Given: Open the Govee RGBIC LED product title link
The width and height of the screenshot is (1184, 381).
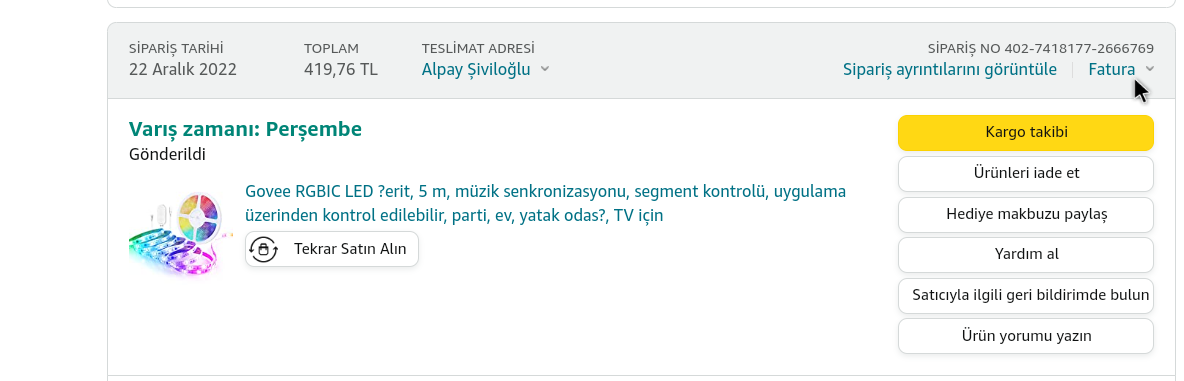Looking at the screenshot, I should [x=545, y=203].
